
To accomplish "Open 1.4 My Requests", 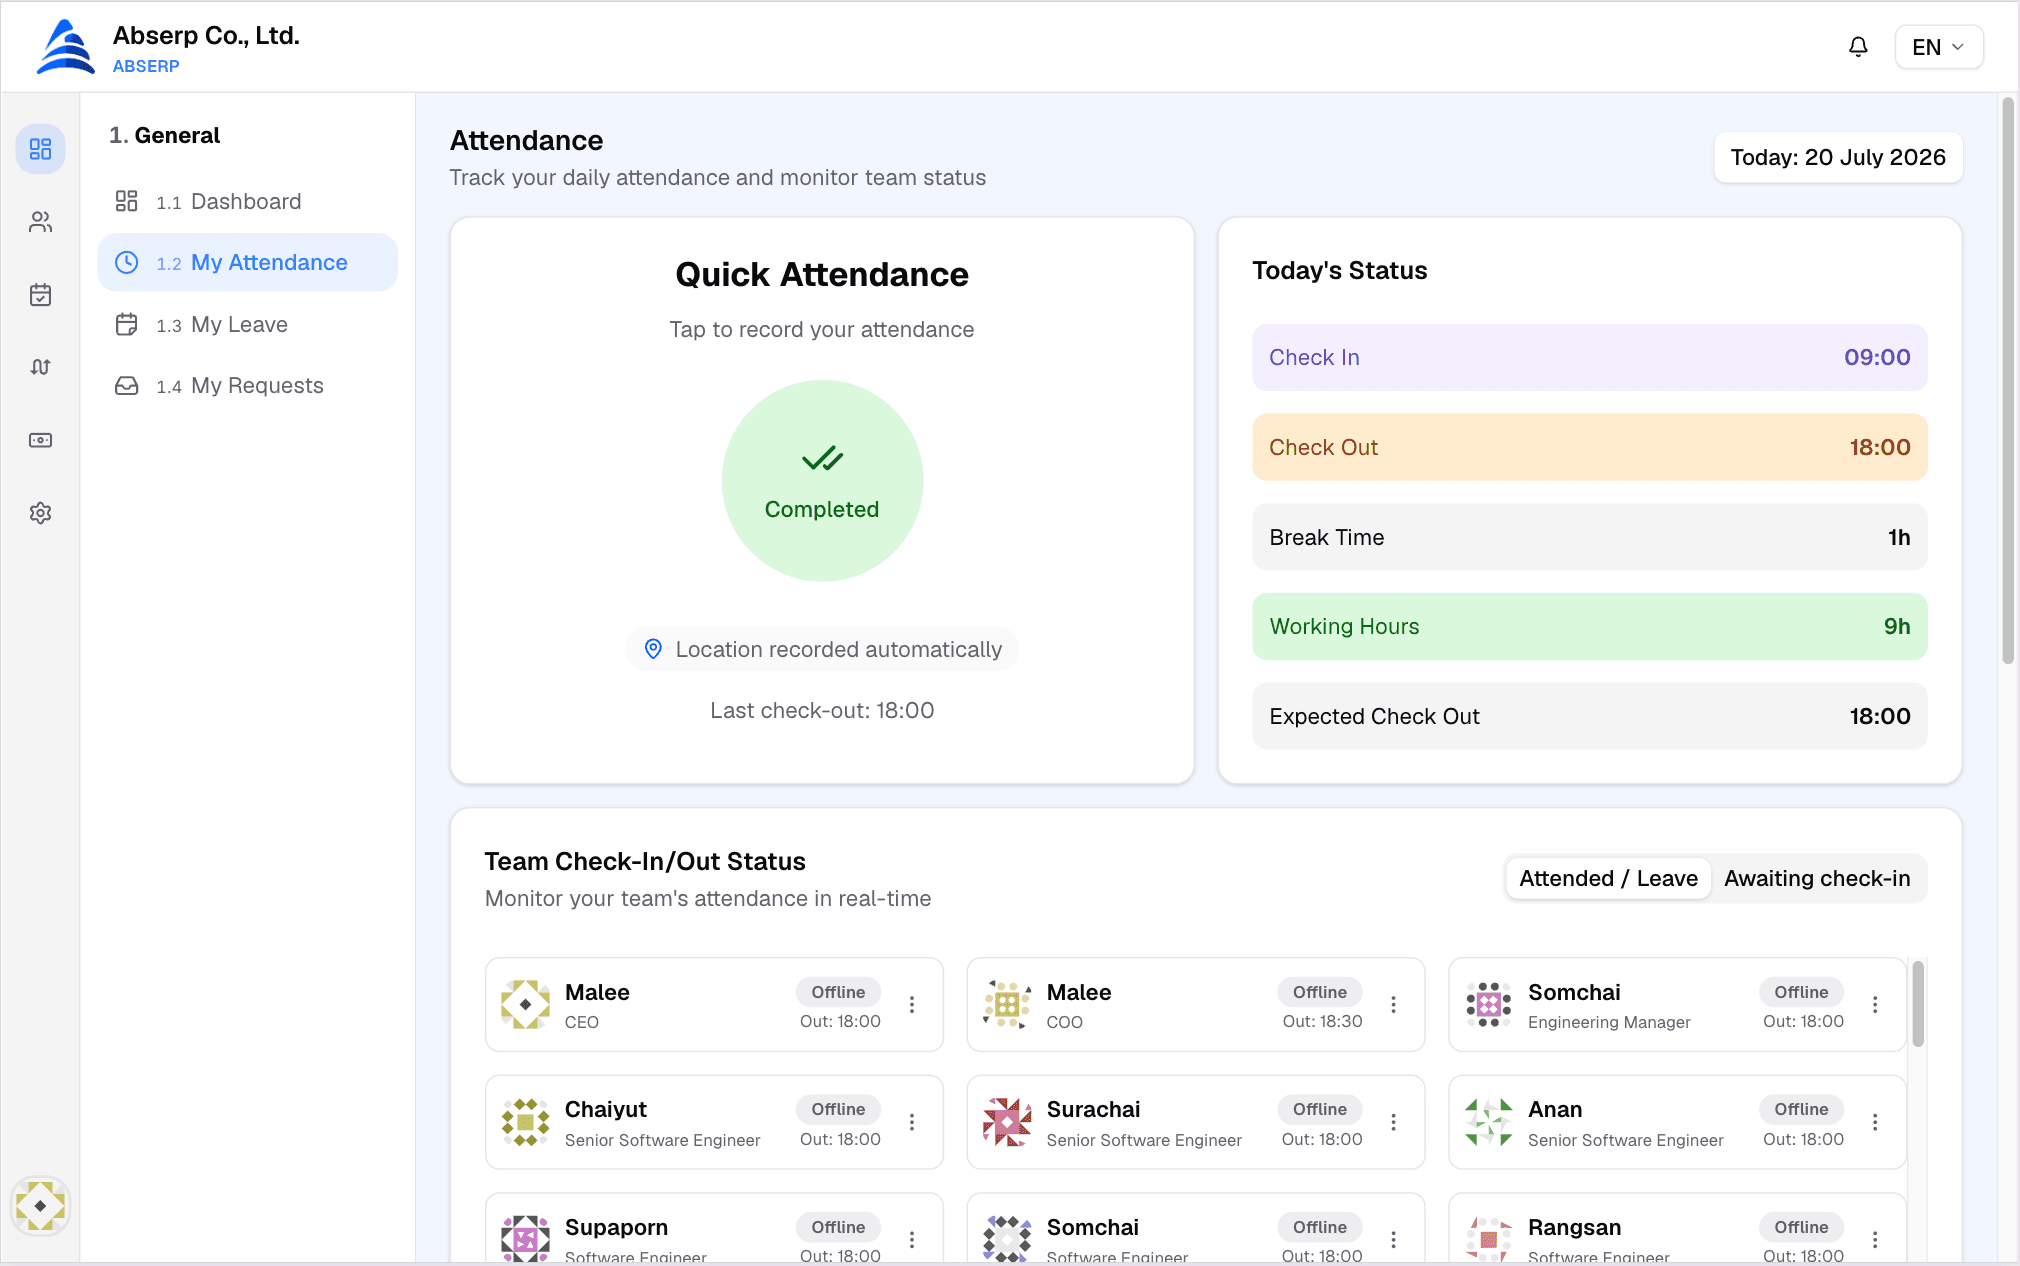I will [x=248, y=385].
